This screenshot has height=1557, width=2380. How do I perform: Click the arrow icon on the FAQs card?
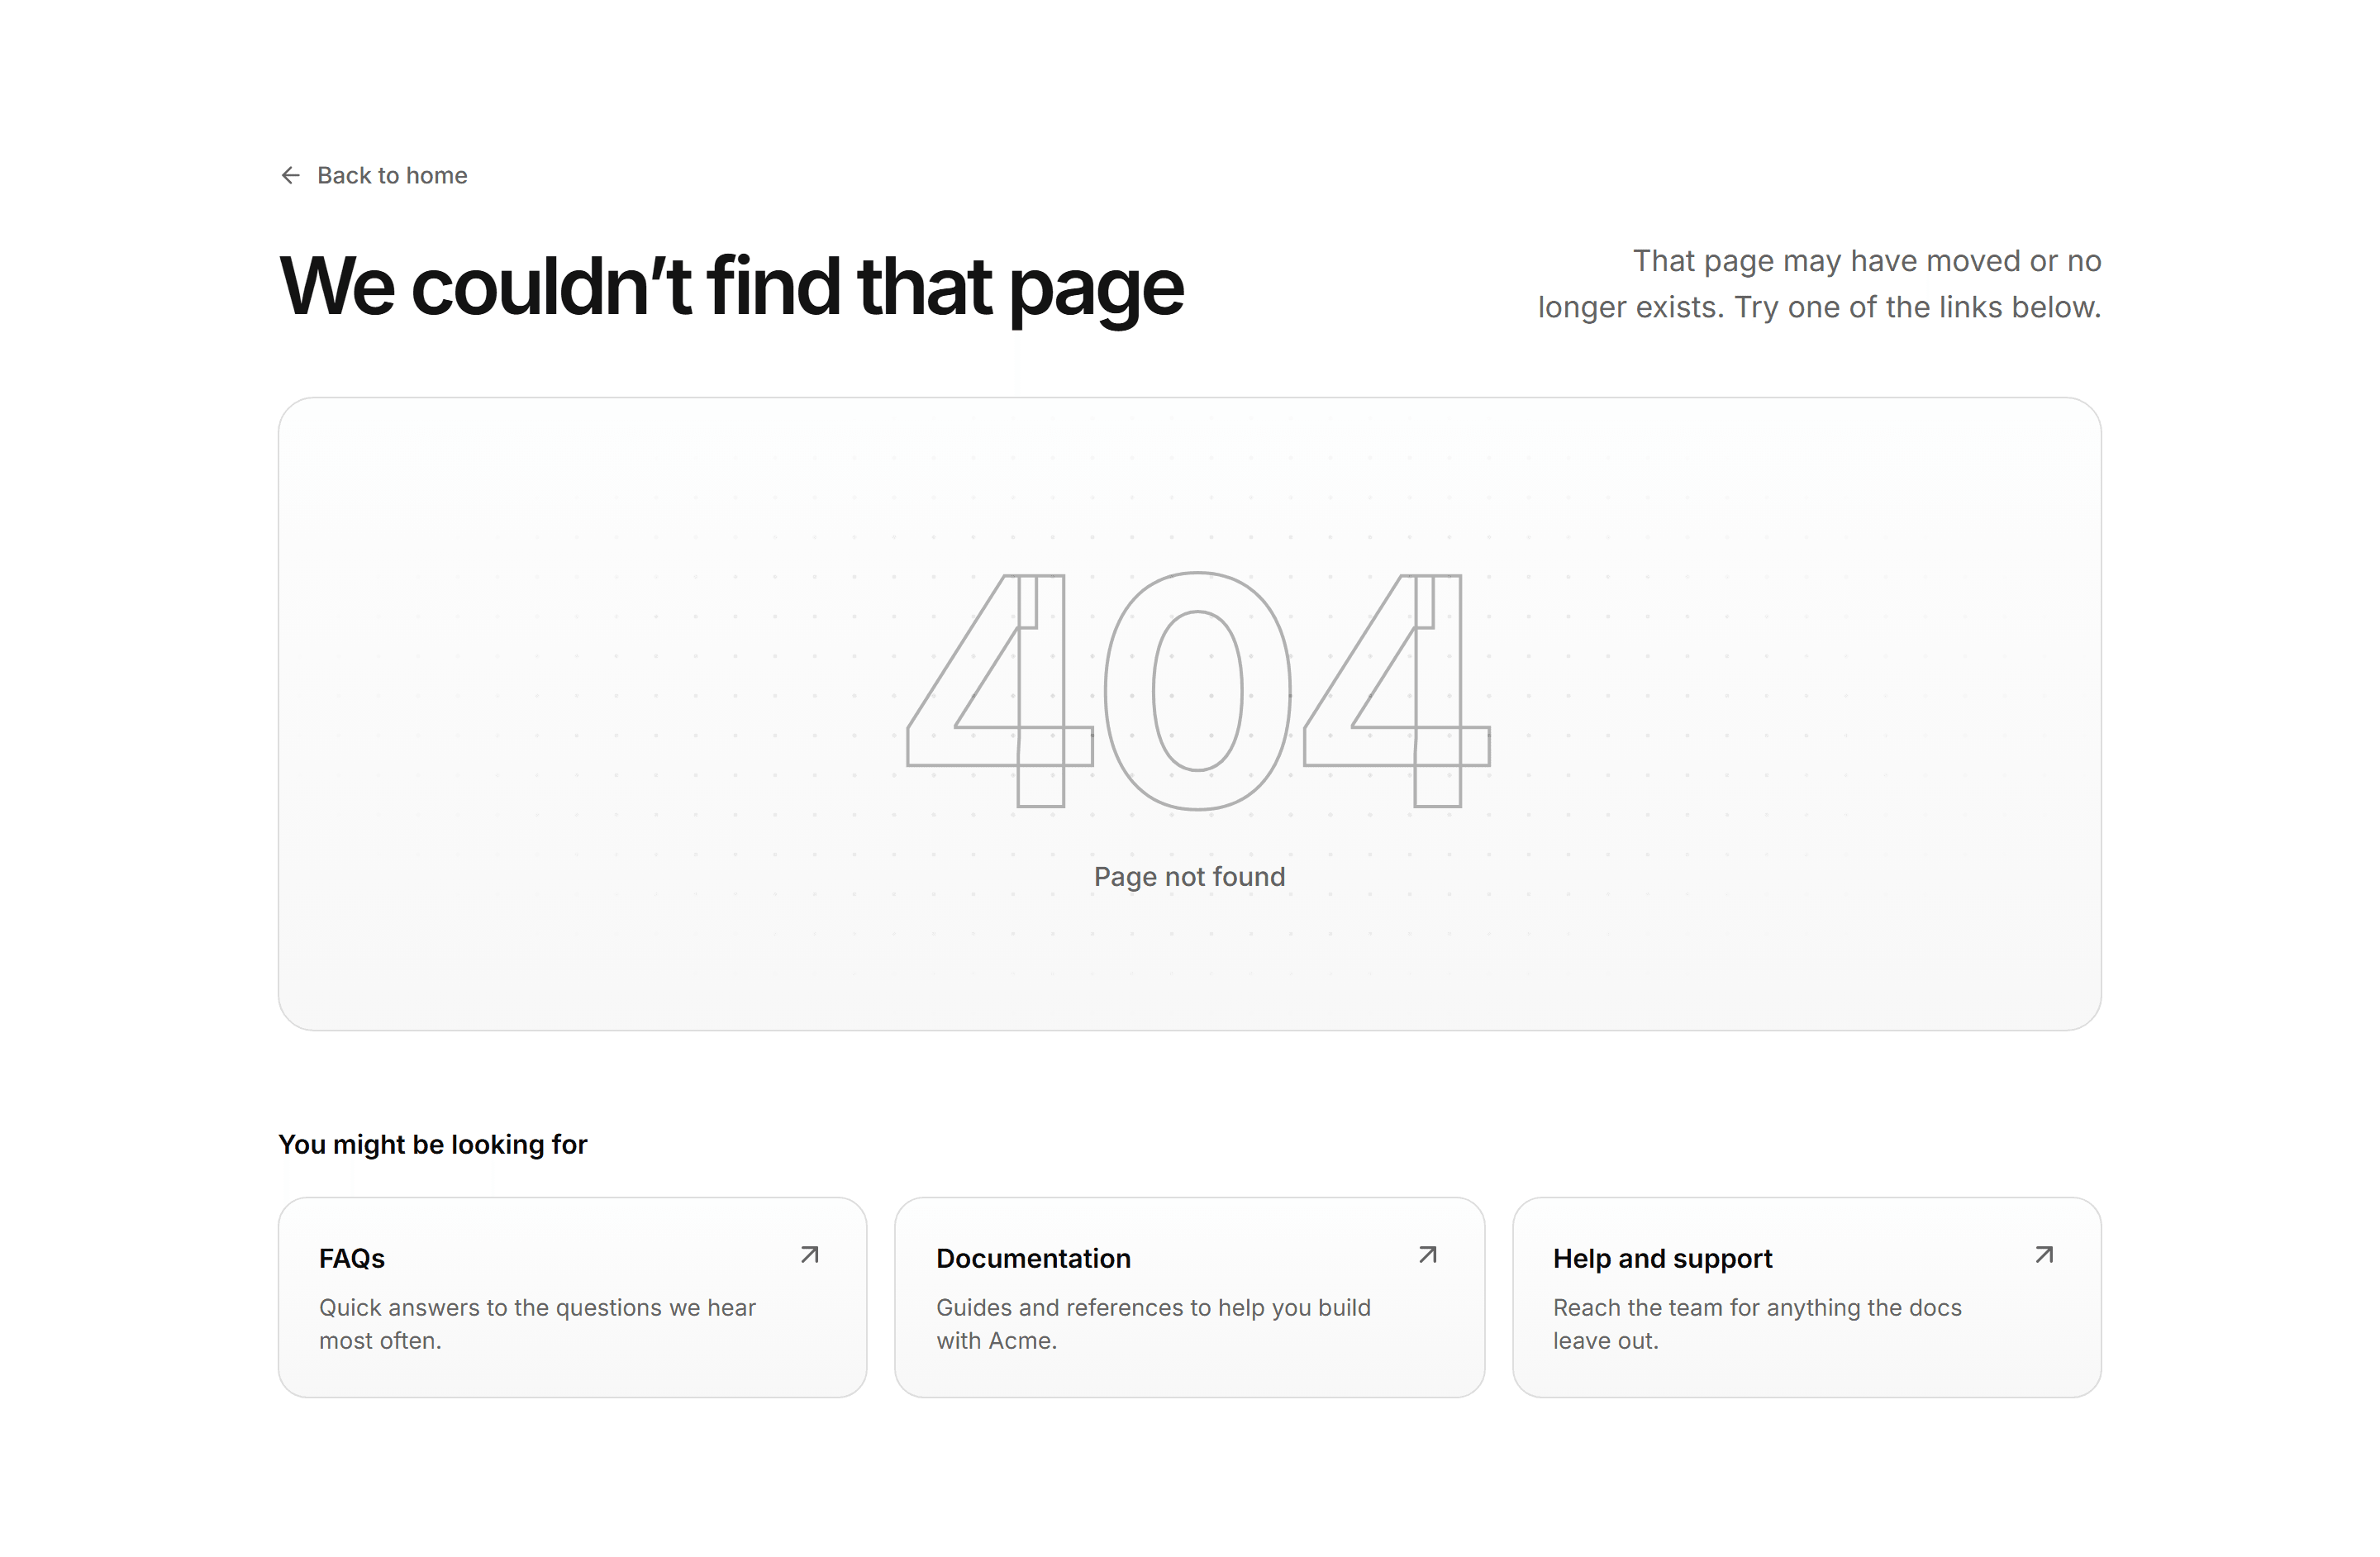(x=810, y=1255)
